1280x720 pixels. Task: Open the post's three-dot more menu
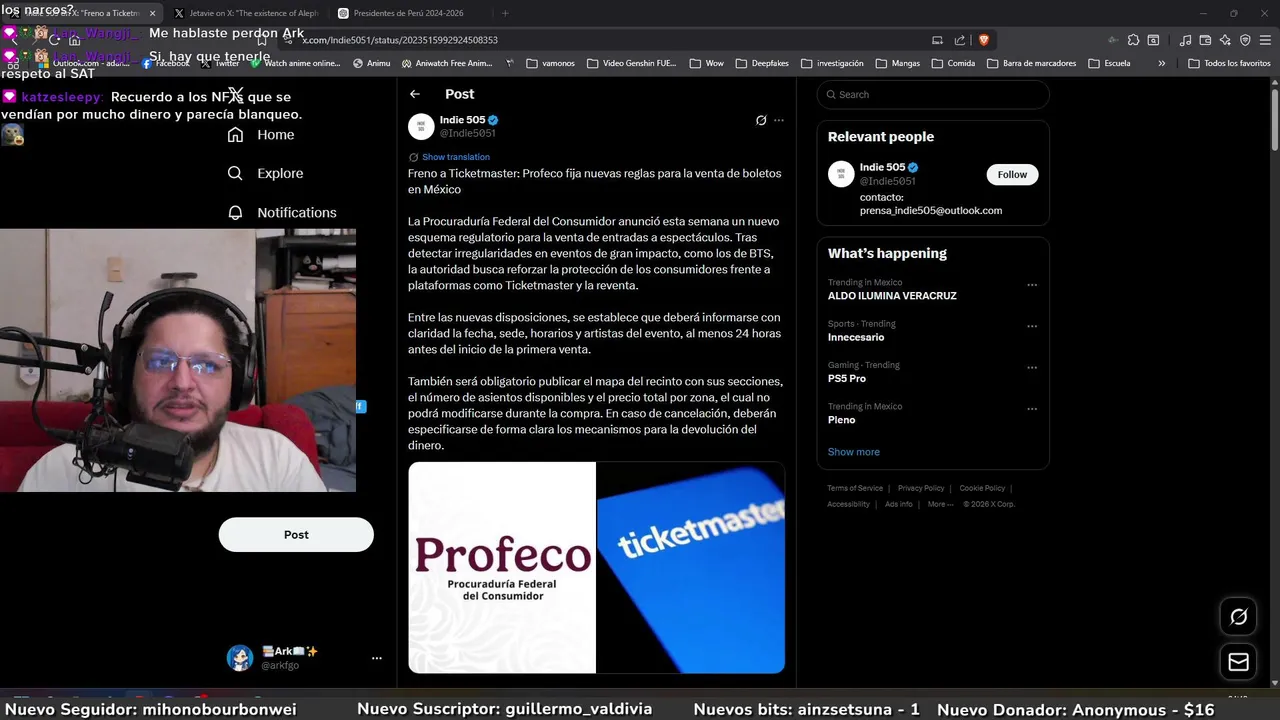click(x=779, y=120)
